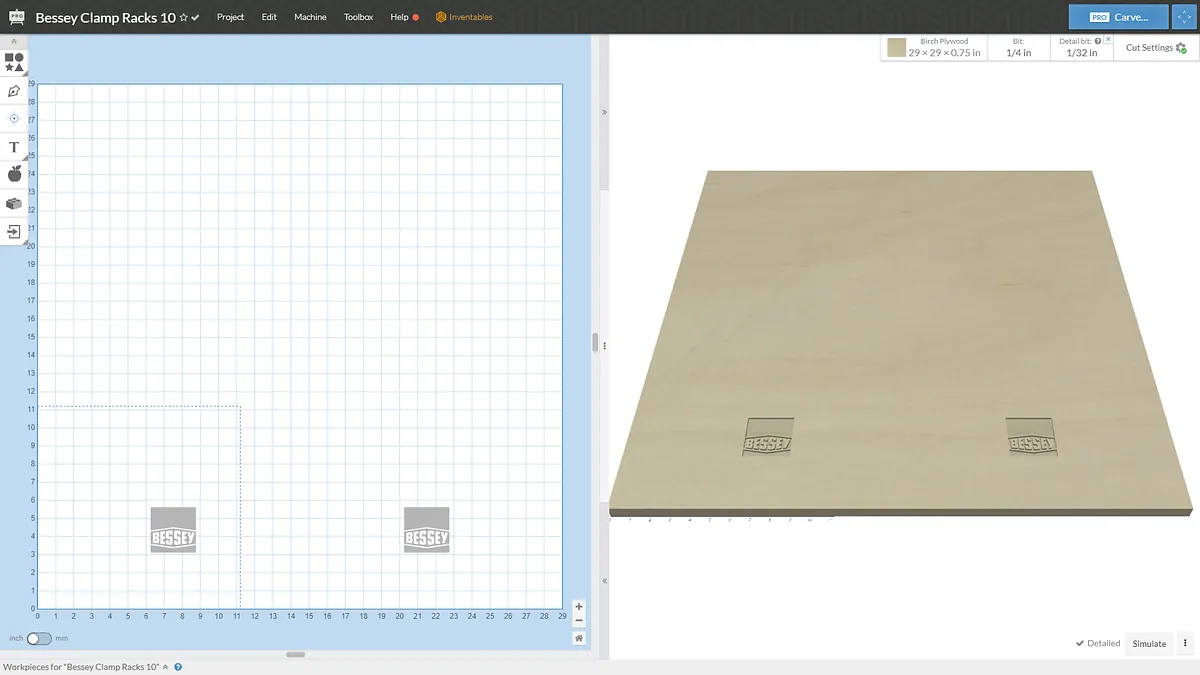Image resolution: width=1200 pixels, height=675 pixels.
Task: Click the Import file icon
Action: tap(14, 231)
